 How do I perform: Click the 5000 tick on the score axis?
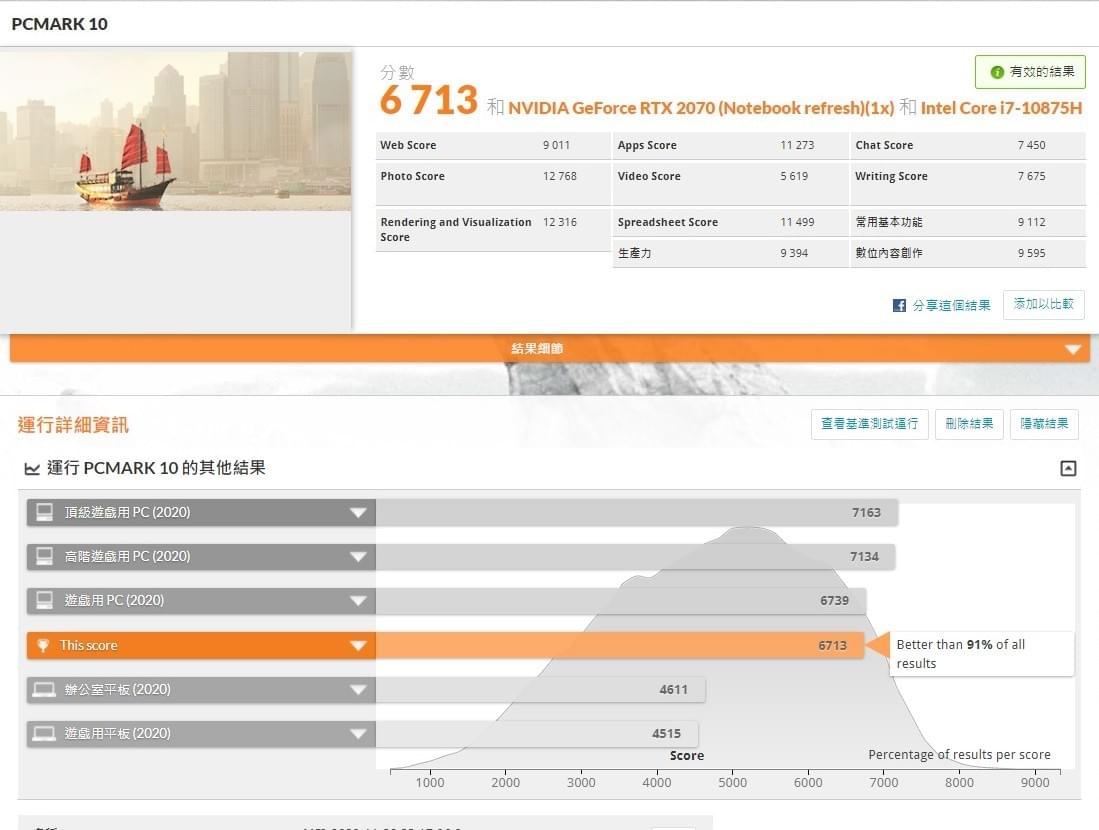(732, 782)
